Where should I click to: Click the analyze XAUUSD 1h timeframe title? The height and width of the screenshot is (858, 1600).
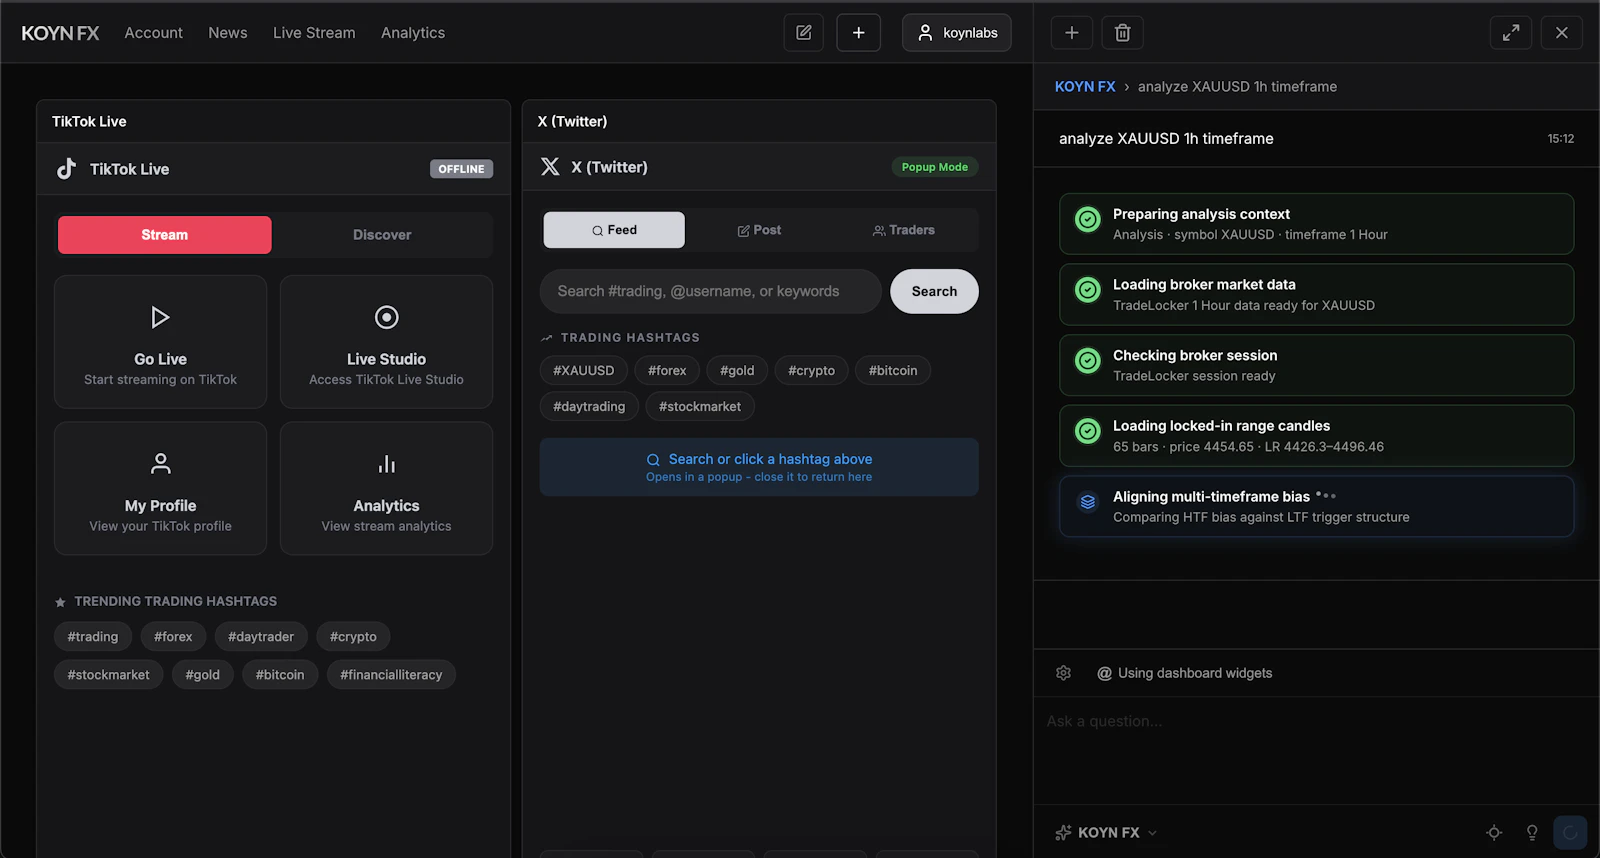pyautogui.click(x=1166, y=139)
